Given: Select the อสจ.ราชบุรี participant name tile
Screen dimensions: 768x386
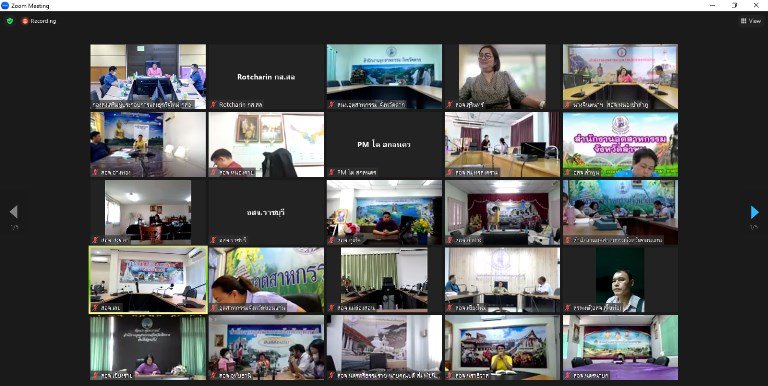Looking at the screenshot, I should (x=266, y=212).
